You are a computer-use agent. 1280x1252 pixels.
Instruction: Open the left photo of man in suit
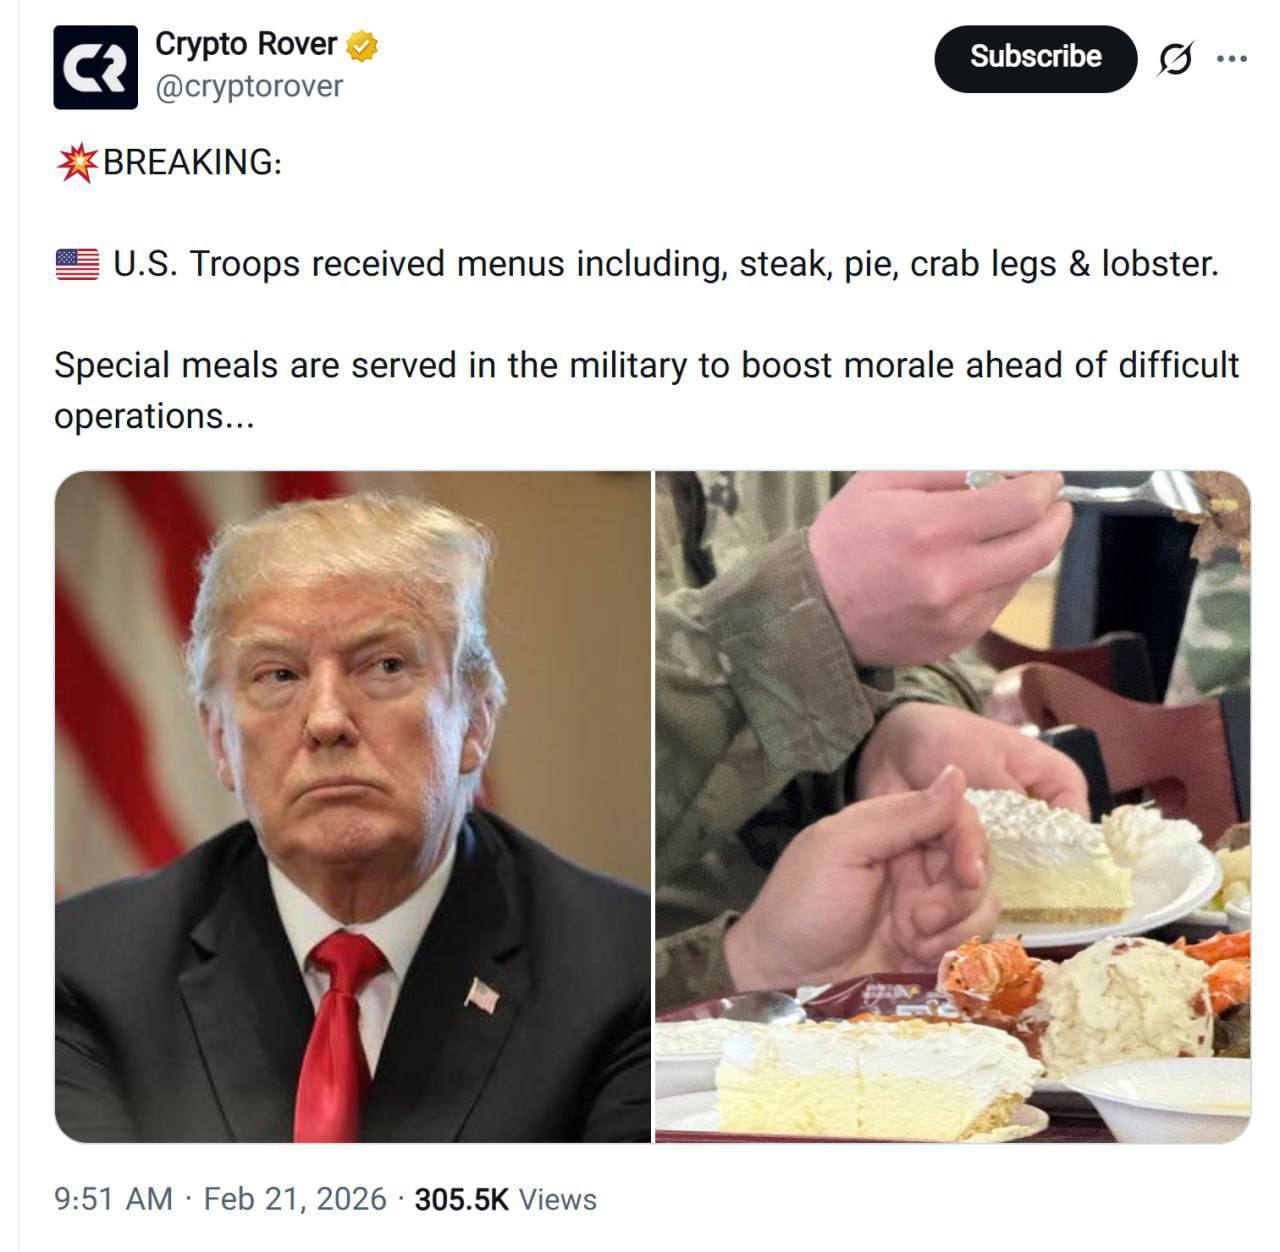pyautogui.click(x=352, y=806)
